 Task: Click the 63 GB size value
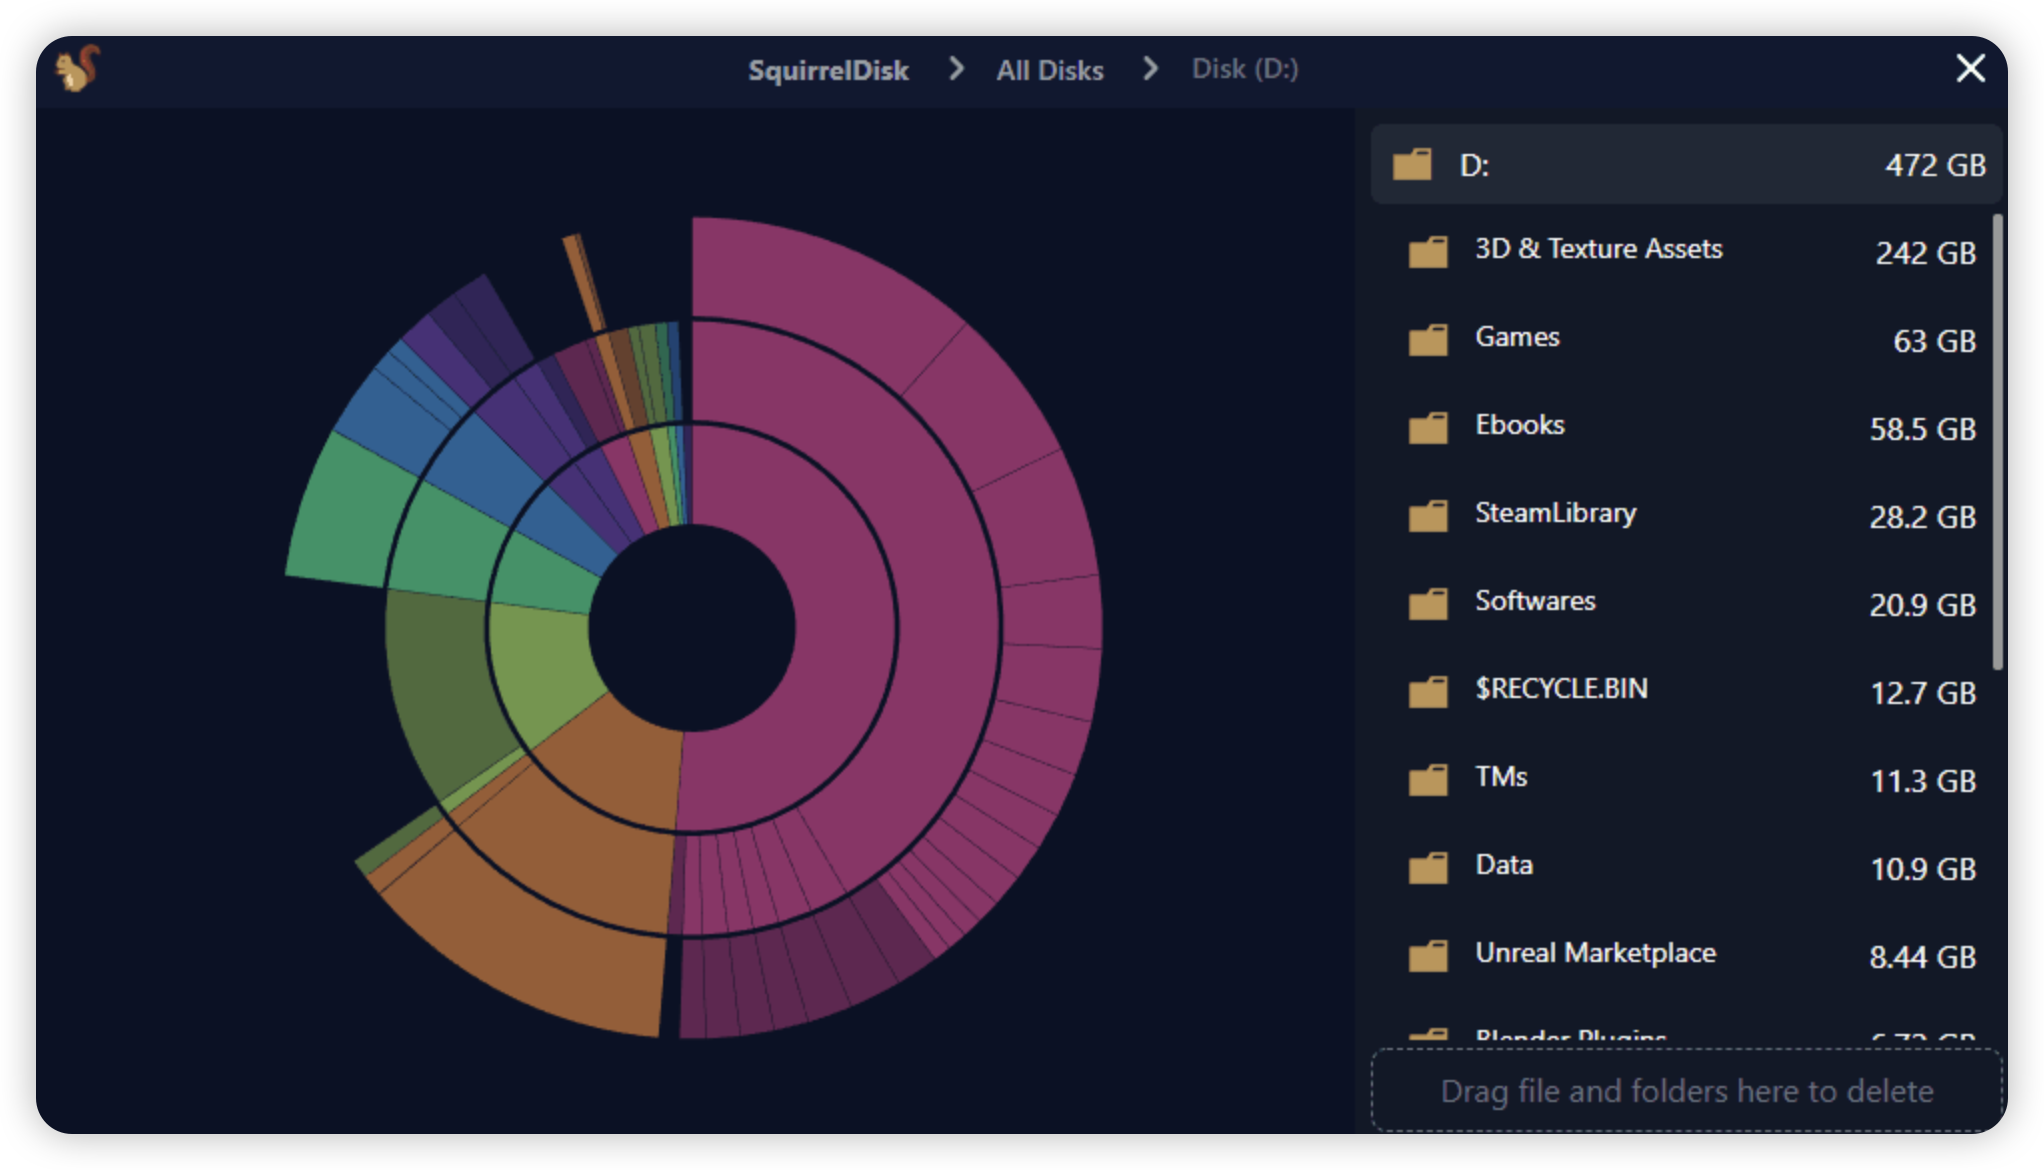tap(1934, 341)
